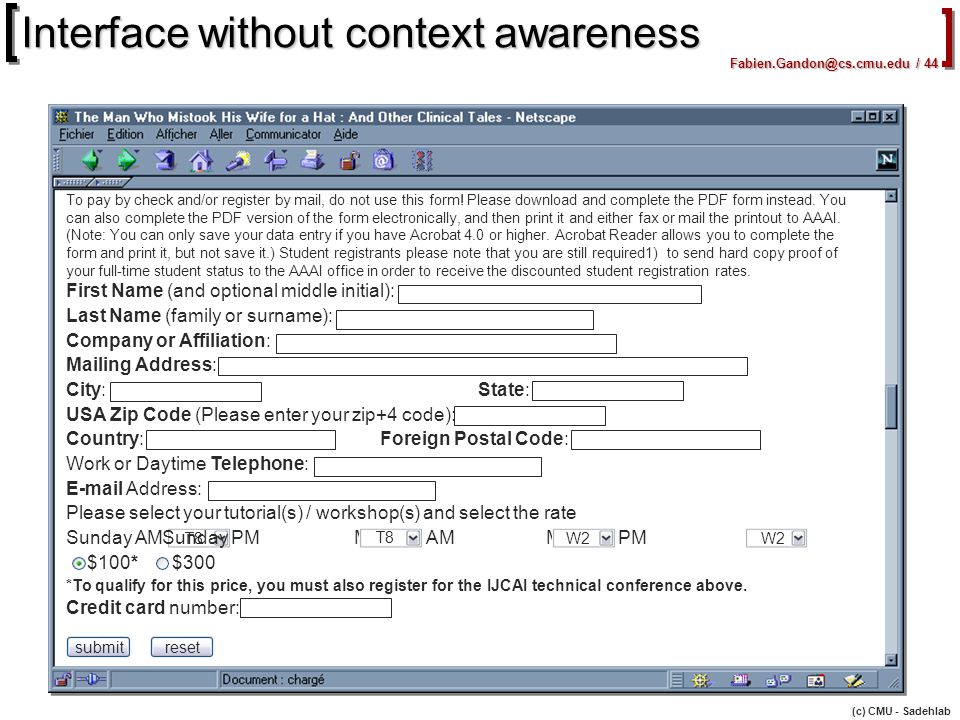Open the Edition menu
Screen dimensions: 960x720
point(125,134)
